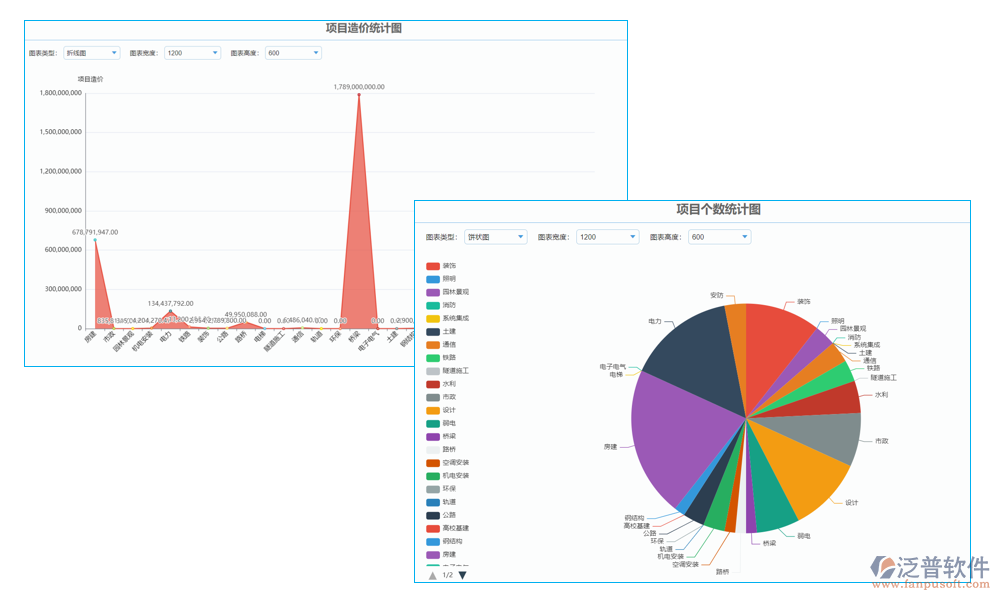The image size is (1000, 600).
Task: Click the 49,950,088.00 data label
Action: (246, 314)
